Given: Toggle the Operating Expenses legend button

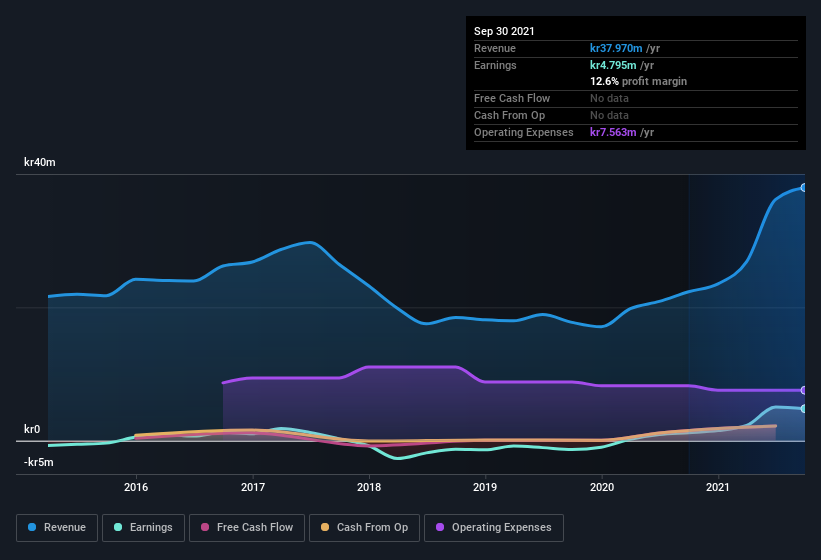Looking at the screenshot, I should pos(494,528).
